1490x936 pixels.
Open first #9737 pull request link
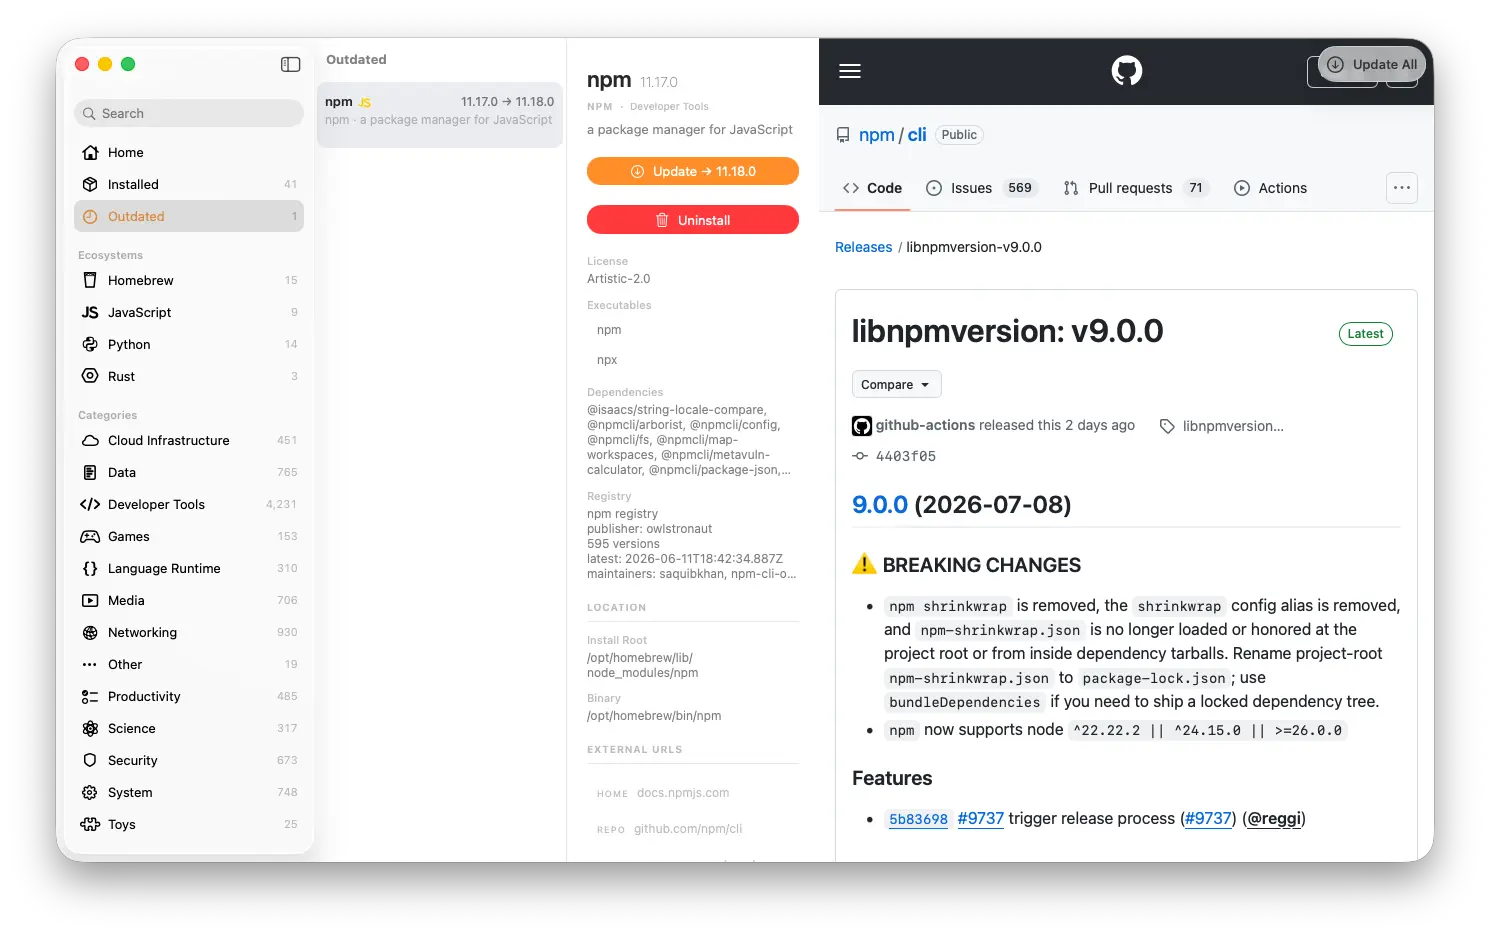980,818
